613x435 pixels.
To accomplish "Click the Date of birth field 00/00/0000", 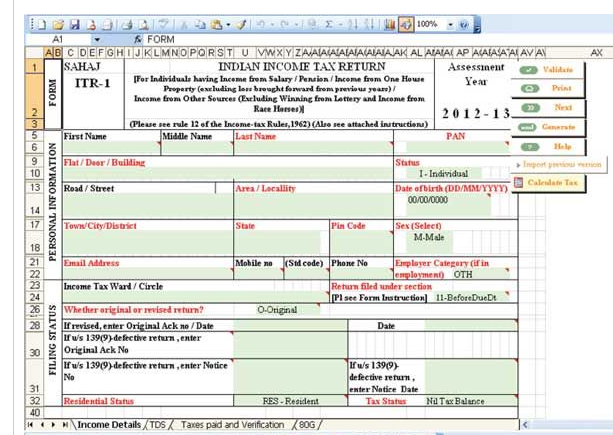I will [448, 205].
